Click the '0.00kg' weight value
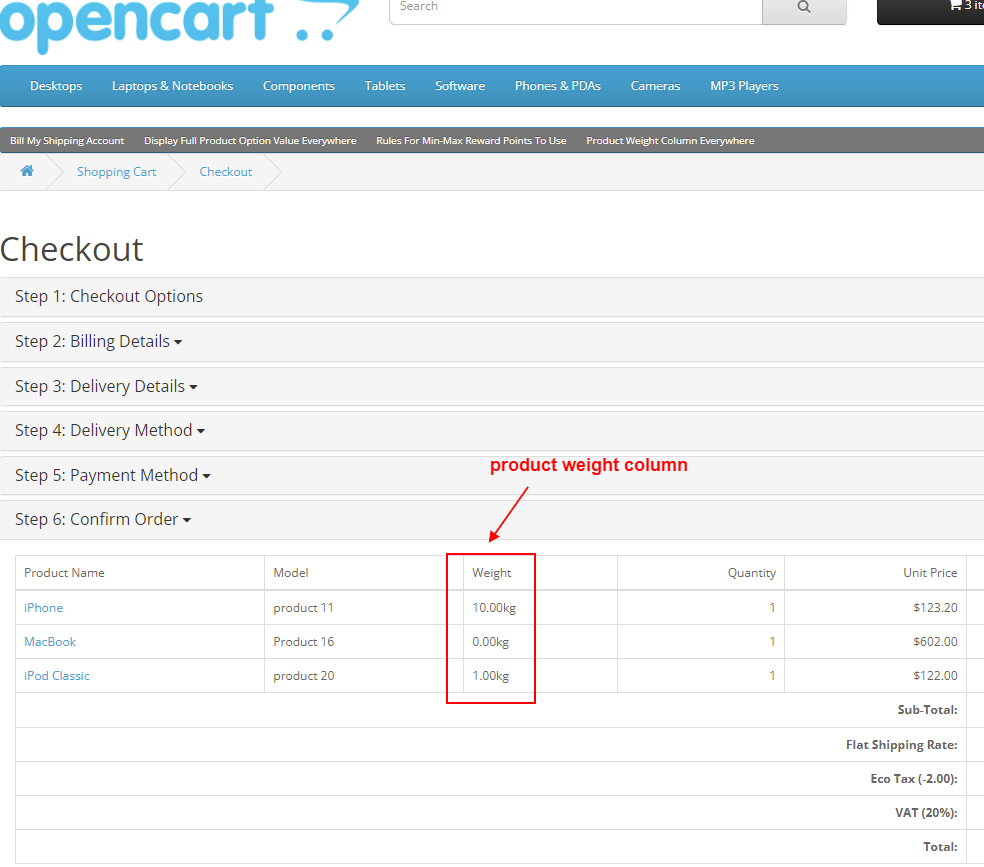The height and width of the screenshot is (867, 984). click(x=491, y=642)
